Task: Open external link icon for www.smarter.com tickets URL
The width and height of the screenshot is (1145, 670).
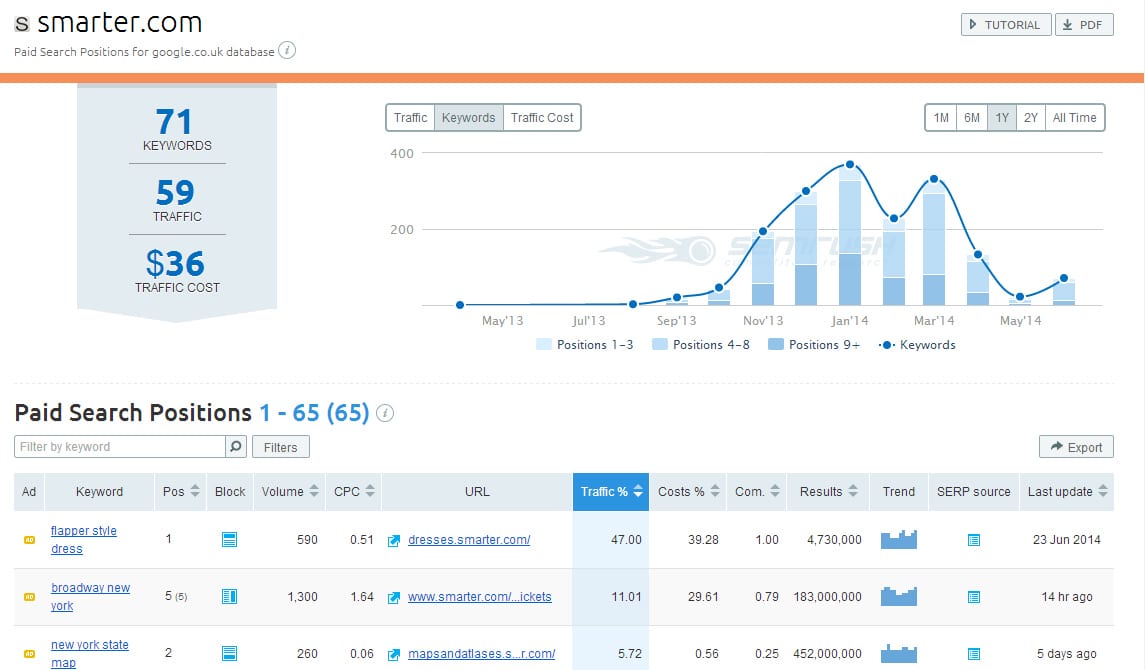Action: pos(394,597)
